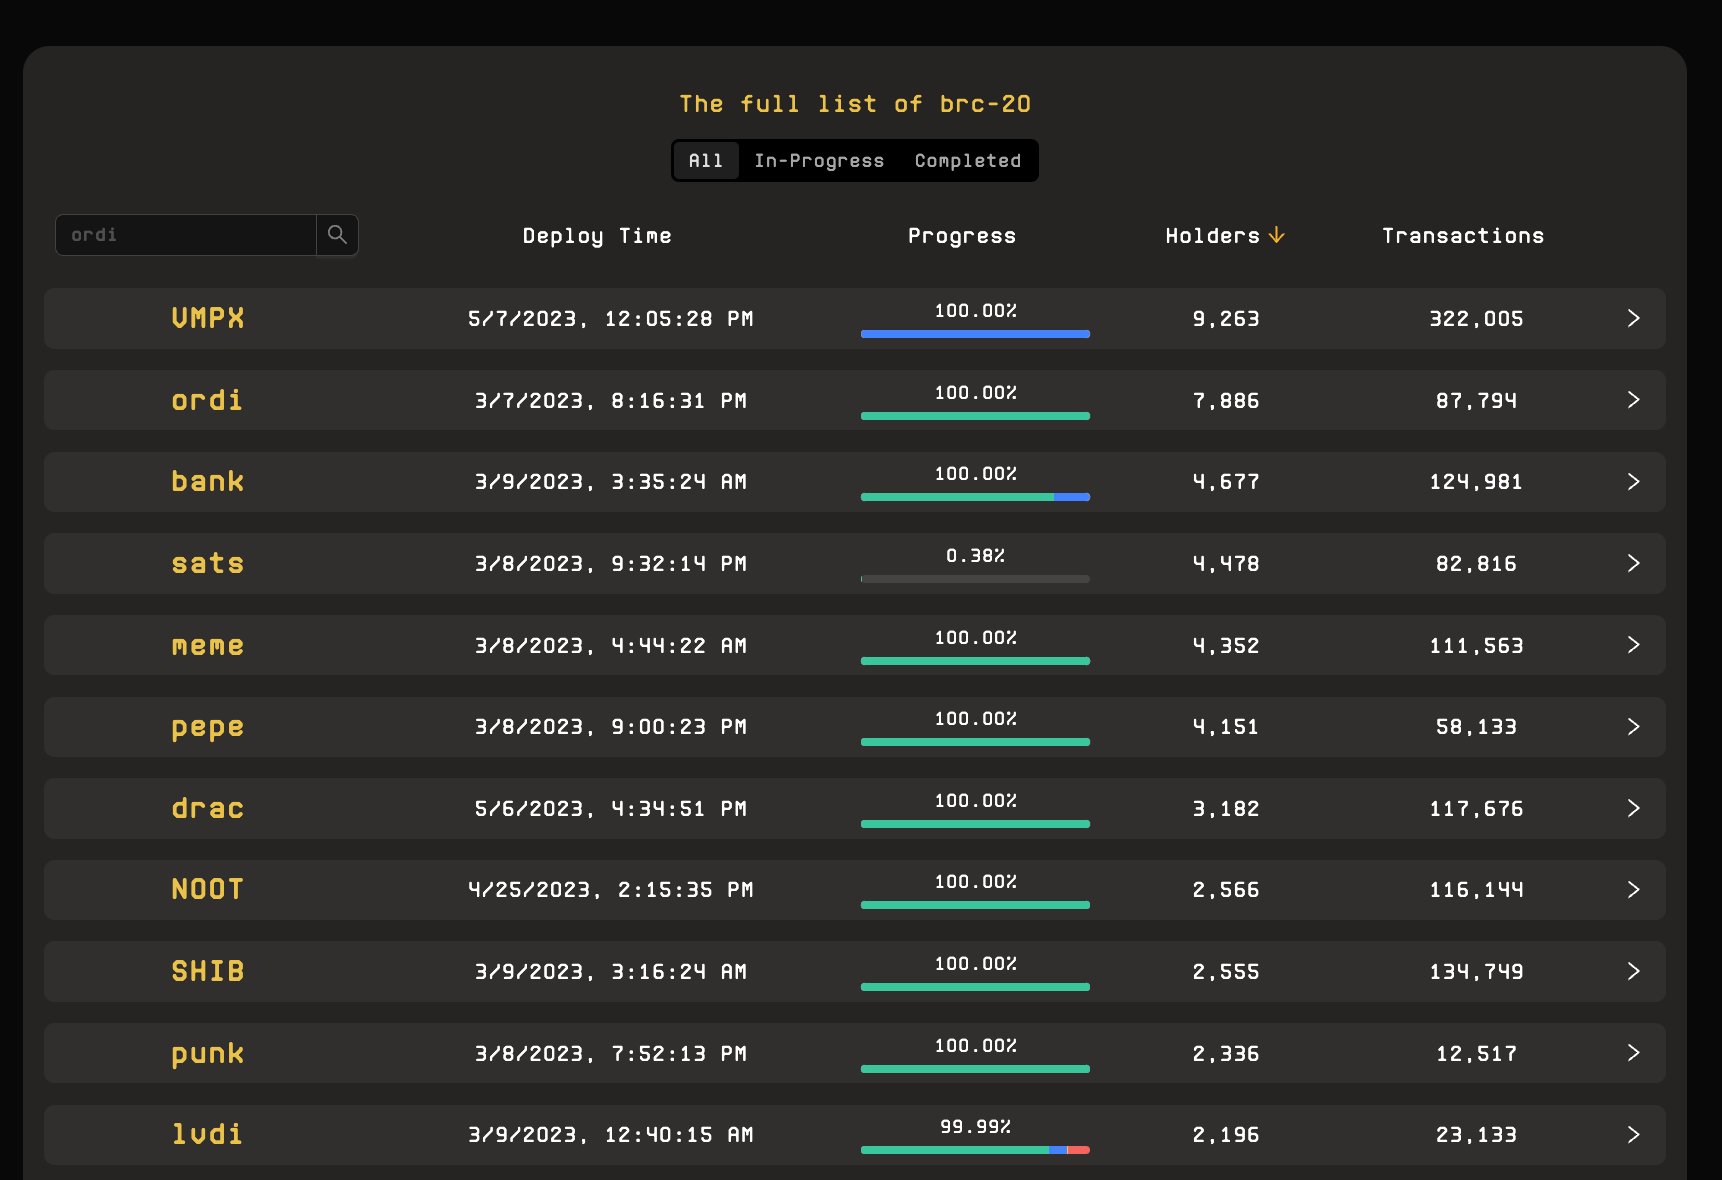Screen dimensions: 1722x1180
Task: Click the ordi green progress bar
Action: click(x=975, y=416)
